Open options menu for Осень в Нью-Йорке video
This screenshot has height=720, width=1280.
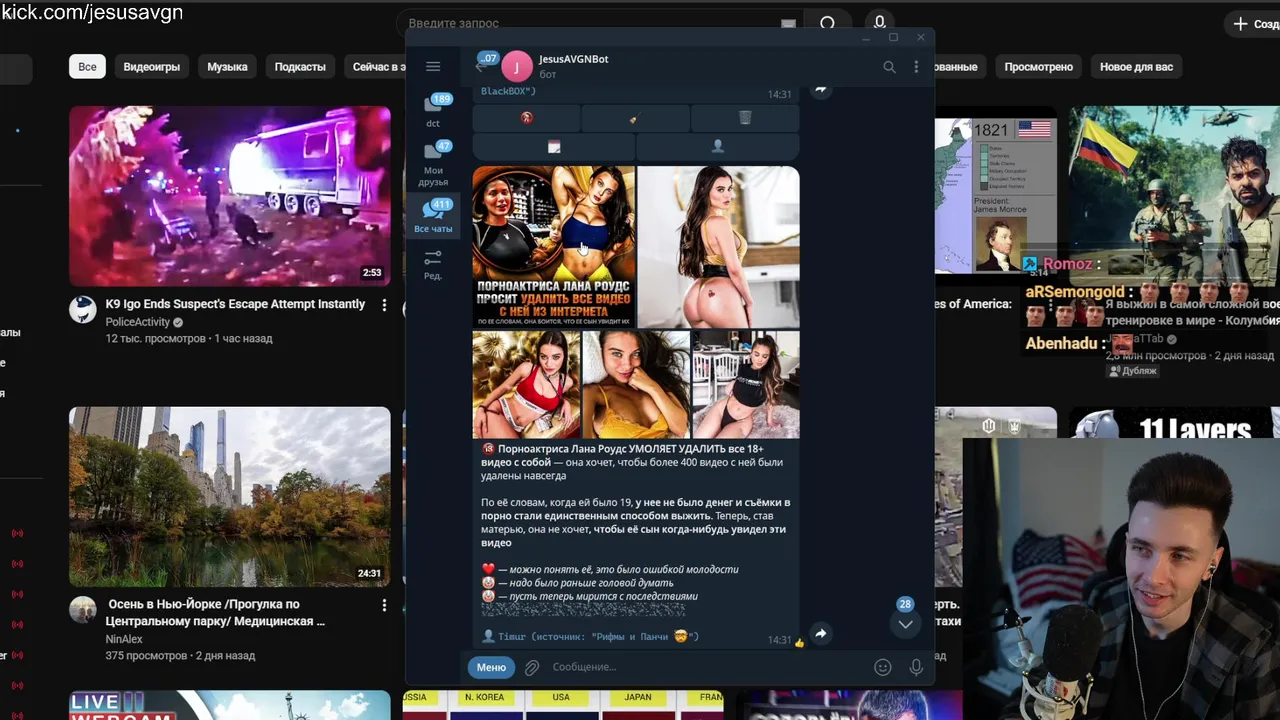(x=384, y=605)
